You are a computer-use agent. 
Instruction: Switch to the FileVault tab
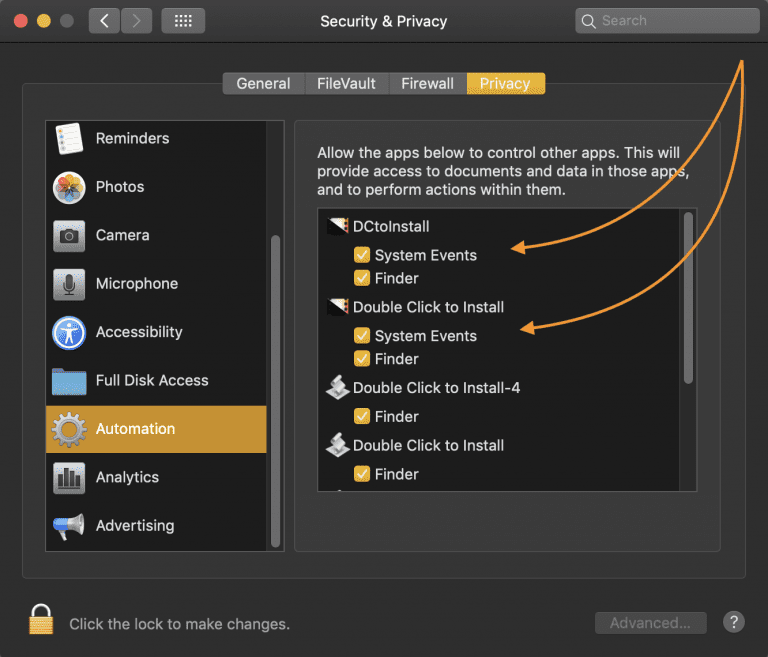pos(346,83)
